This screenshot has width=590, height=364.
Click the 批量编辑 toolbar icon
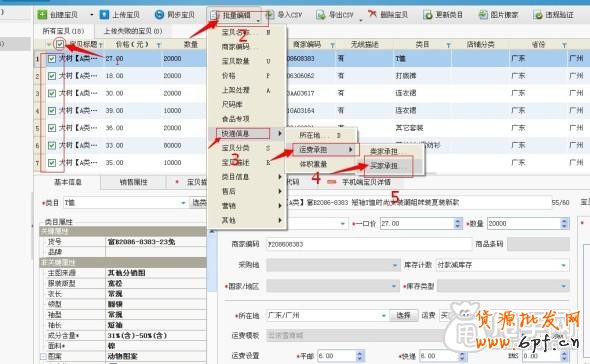pos(214,15)
